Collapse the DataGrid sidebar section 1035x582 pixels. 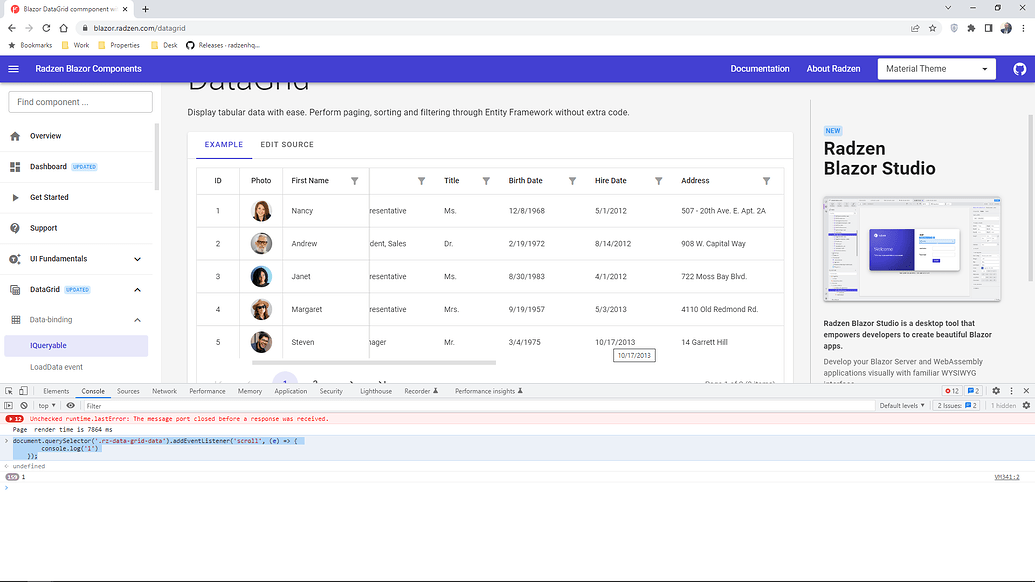pos(77,290)
